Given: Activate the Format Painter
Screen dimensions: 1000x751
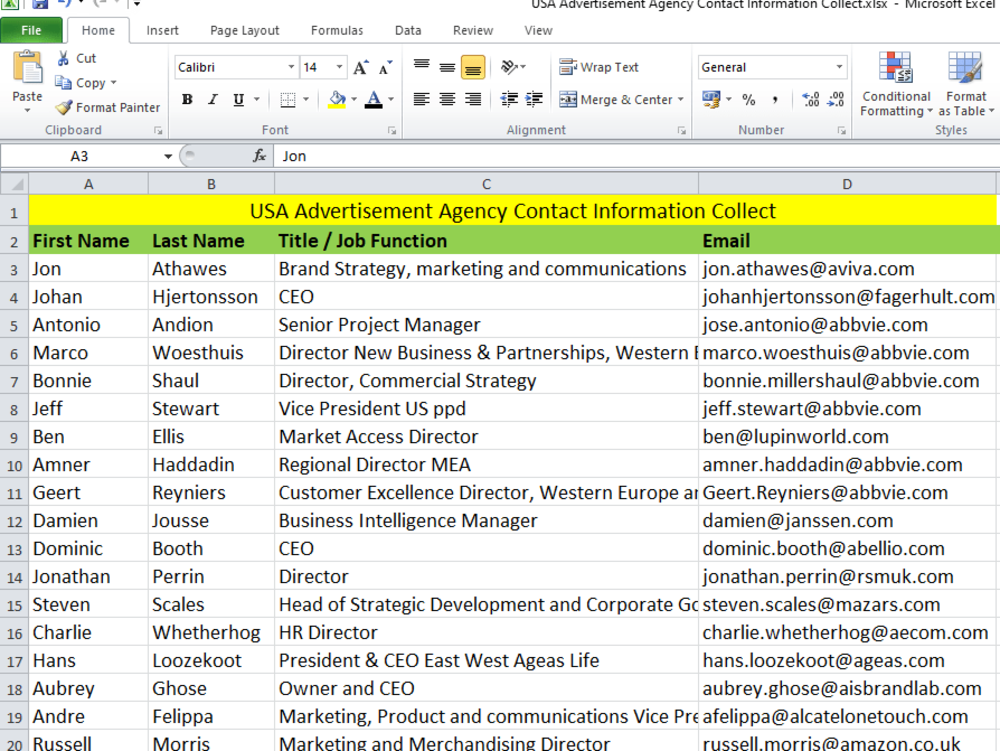Looking at the screenshot, I should pos(107,107).
